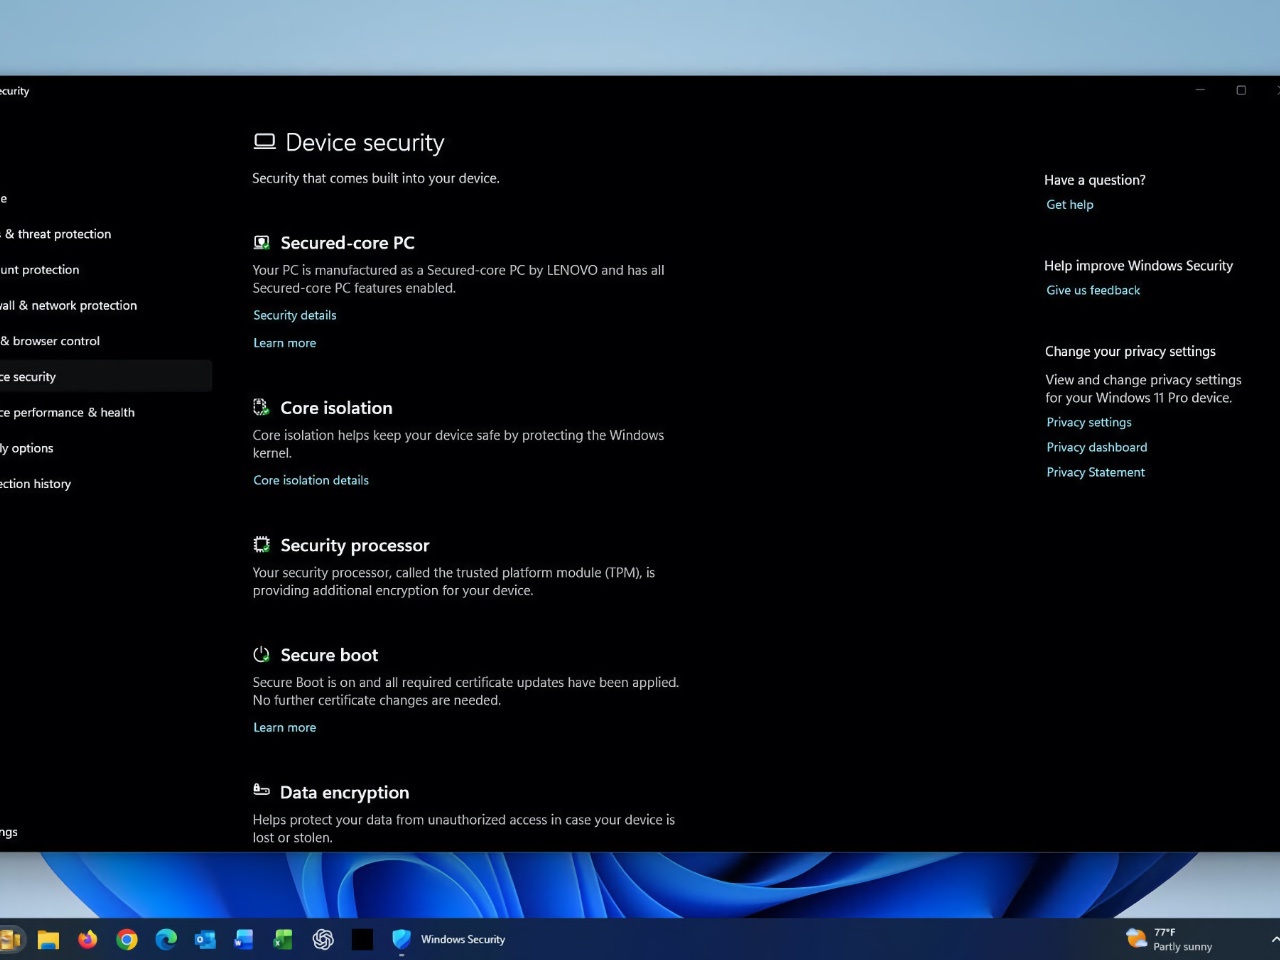Open the Security details link
The height and width of the screenshot is (960, 1280).
294,315
